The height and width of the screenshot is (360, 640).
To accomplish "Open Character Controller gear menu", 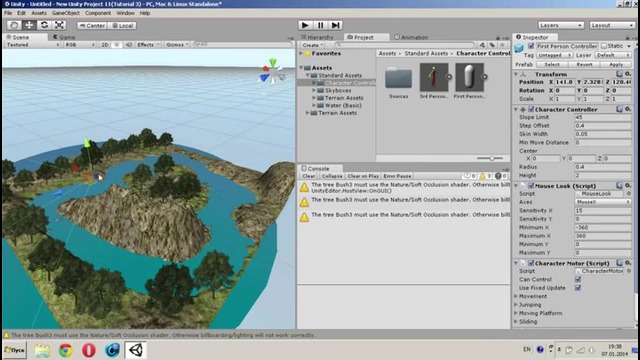I will pos(628,109).
